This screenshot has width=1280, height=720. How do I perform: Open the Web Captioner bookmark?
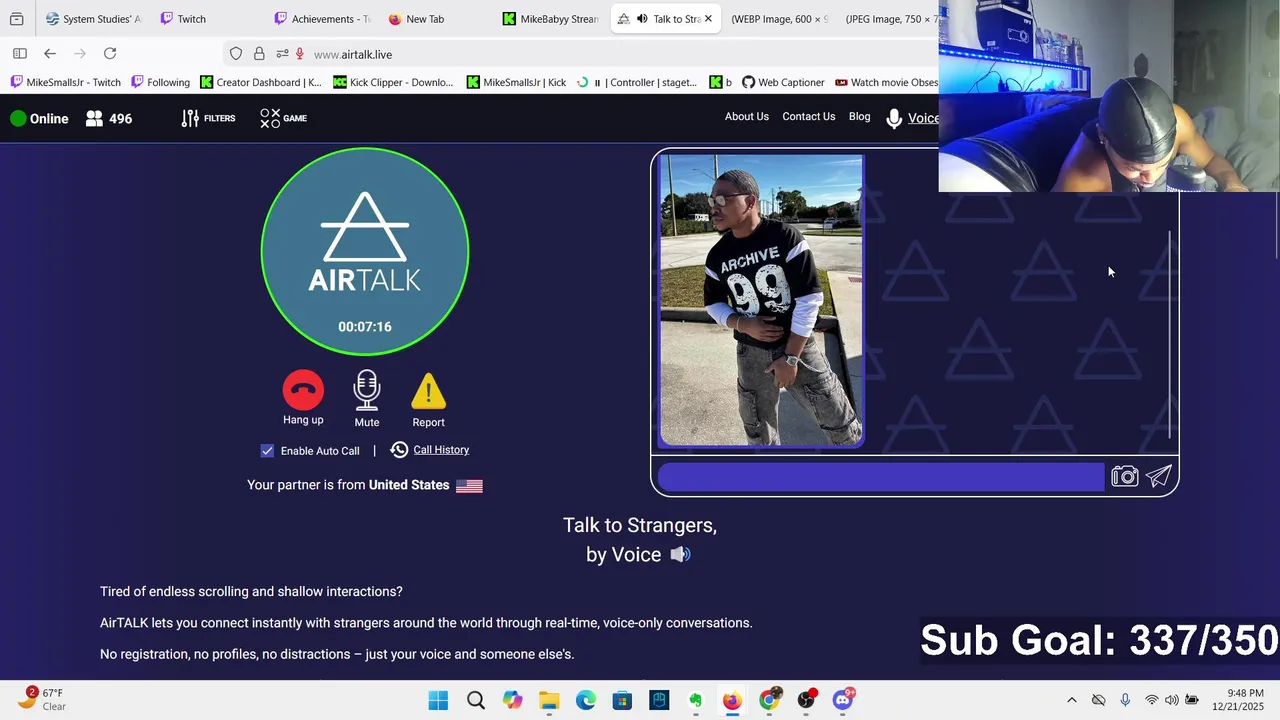(x=783, y=83)
